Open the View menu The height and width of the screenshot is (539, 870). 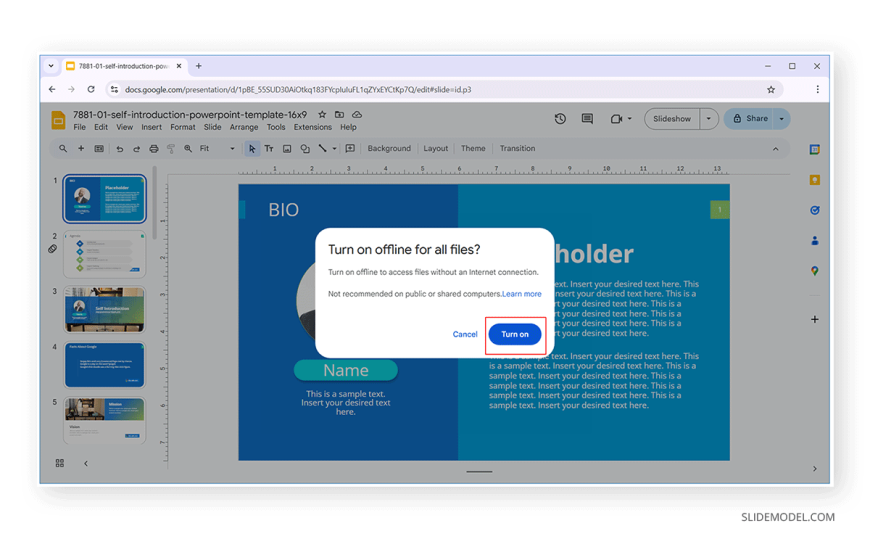pos(124,127)
